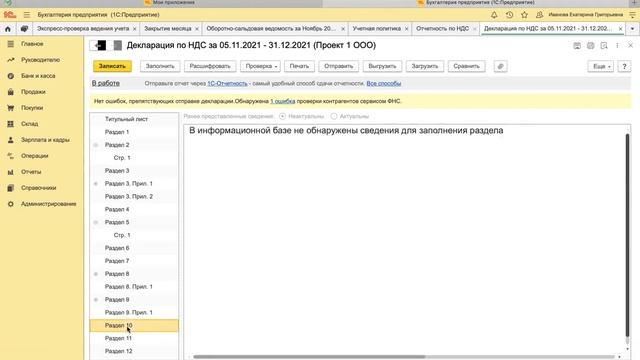The height and width of the screenshot is (360, 640).
Task: Click the Печать button
Action: [x=299, y=66]
